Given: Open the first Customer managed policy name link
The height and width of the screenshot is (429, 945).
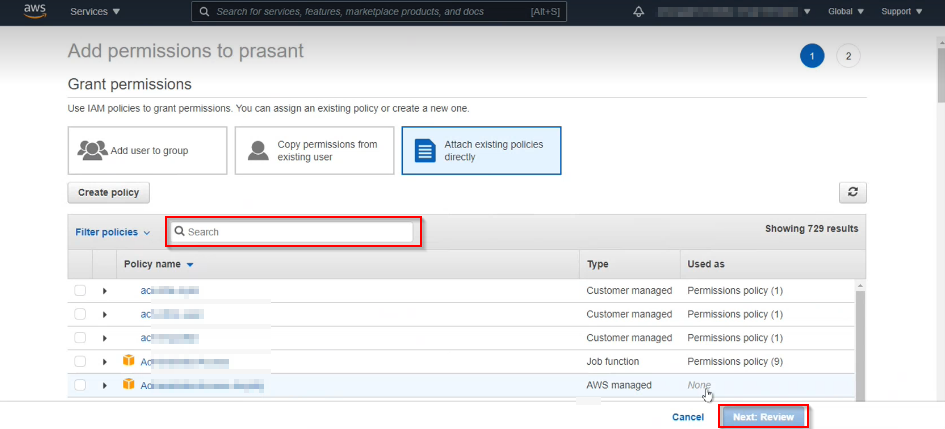Looking at the screenshot, I should pos(169,290).
